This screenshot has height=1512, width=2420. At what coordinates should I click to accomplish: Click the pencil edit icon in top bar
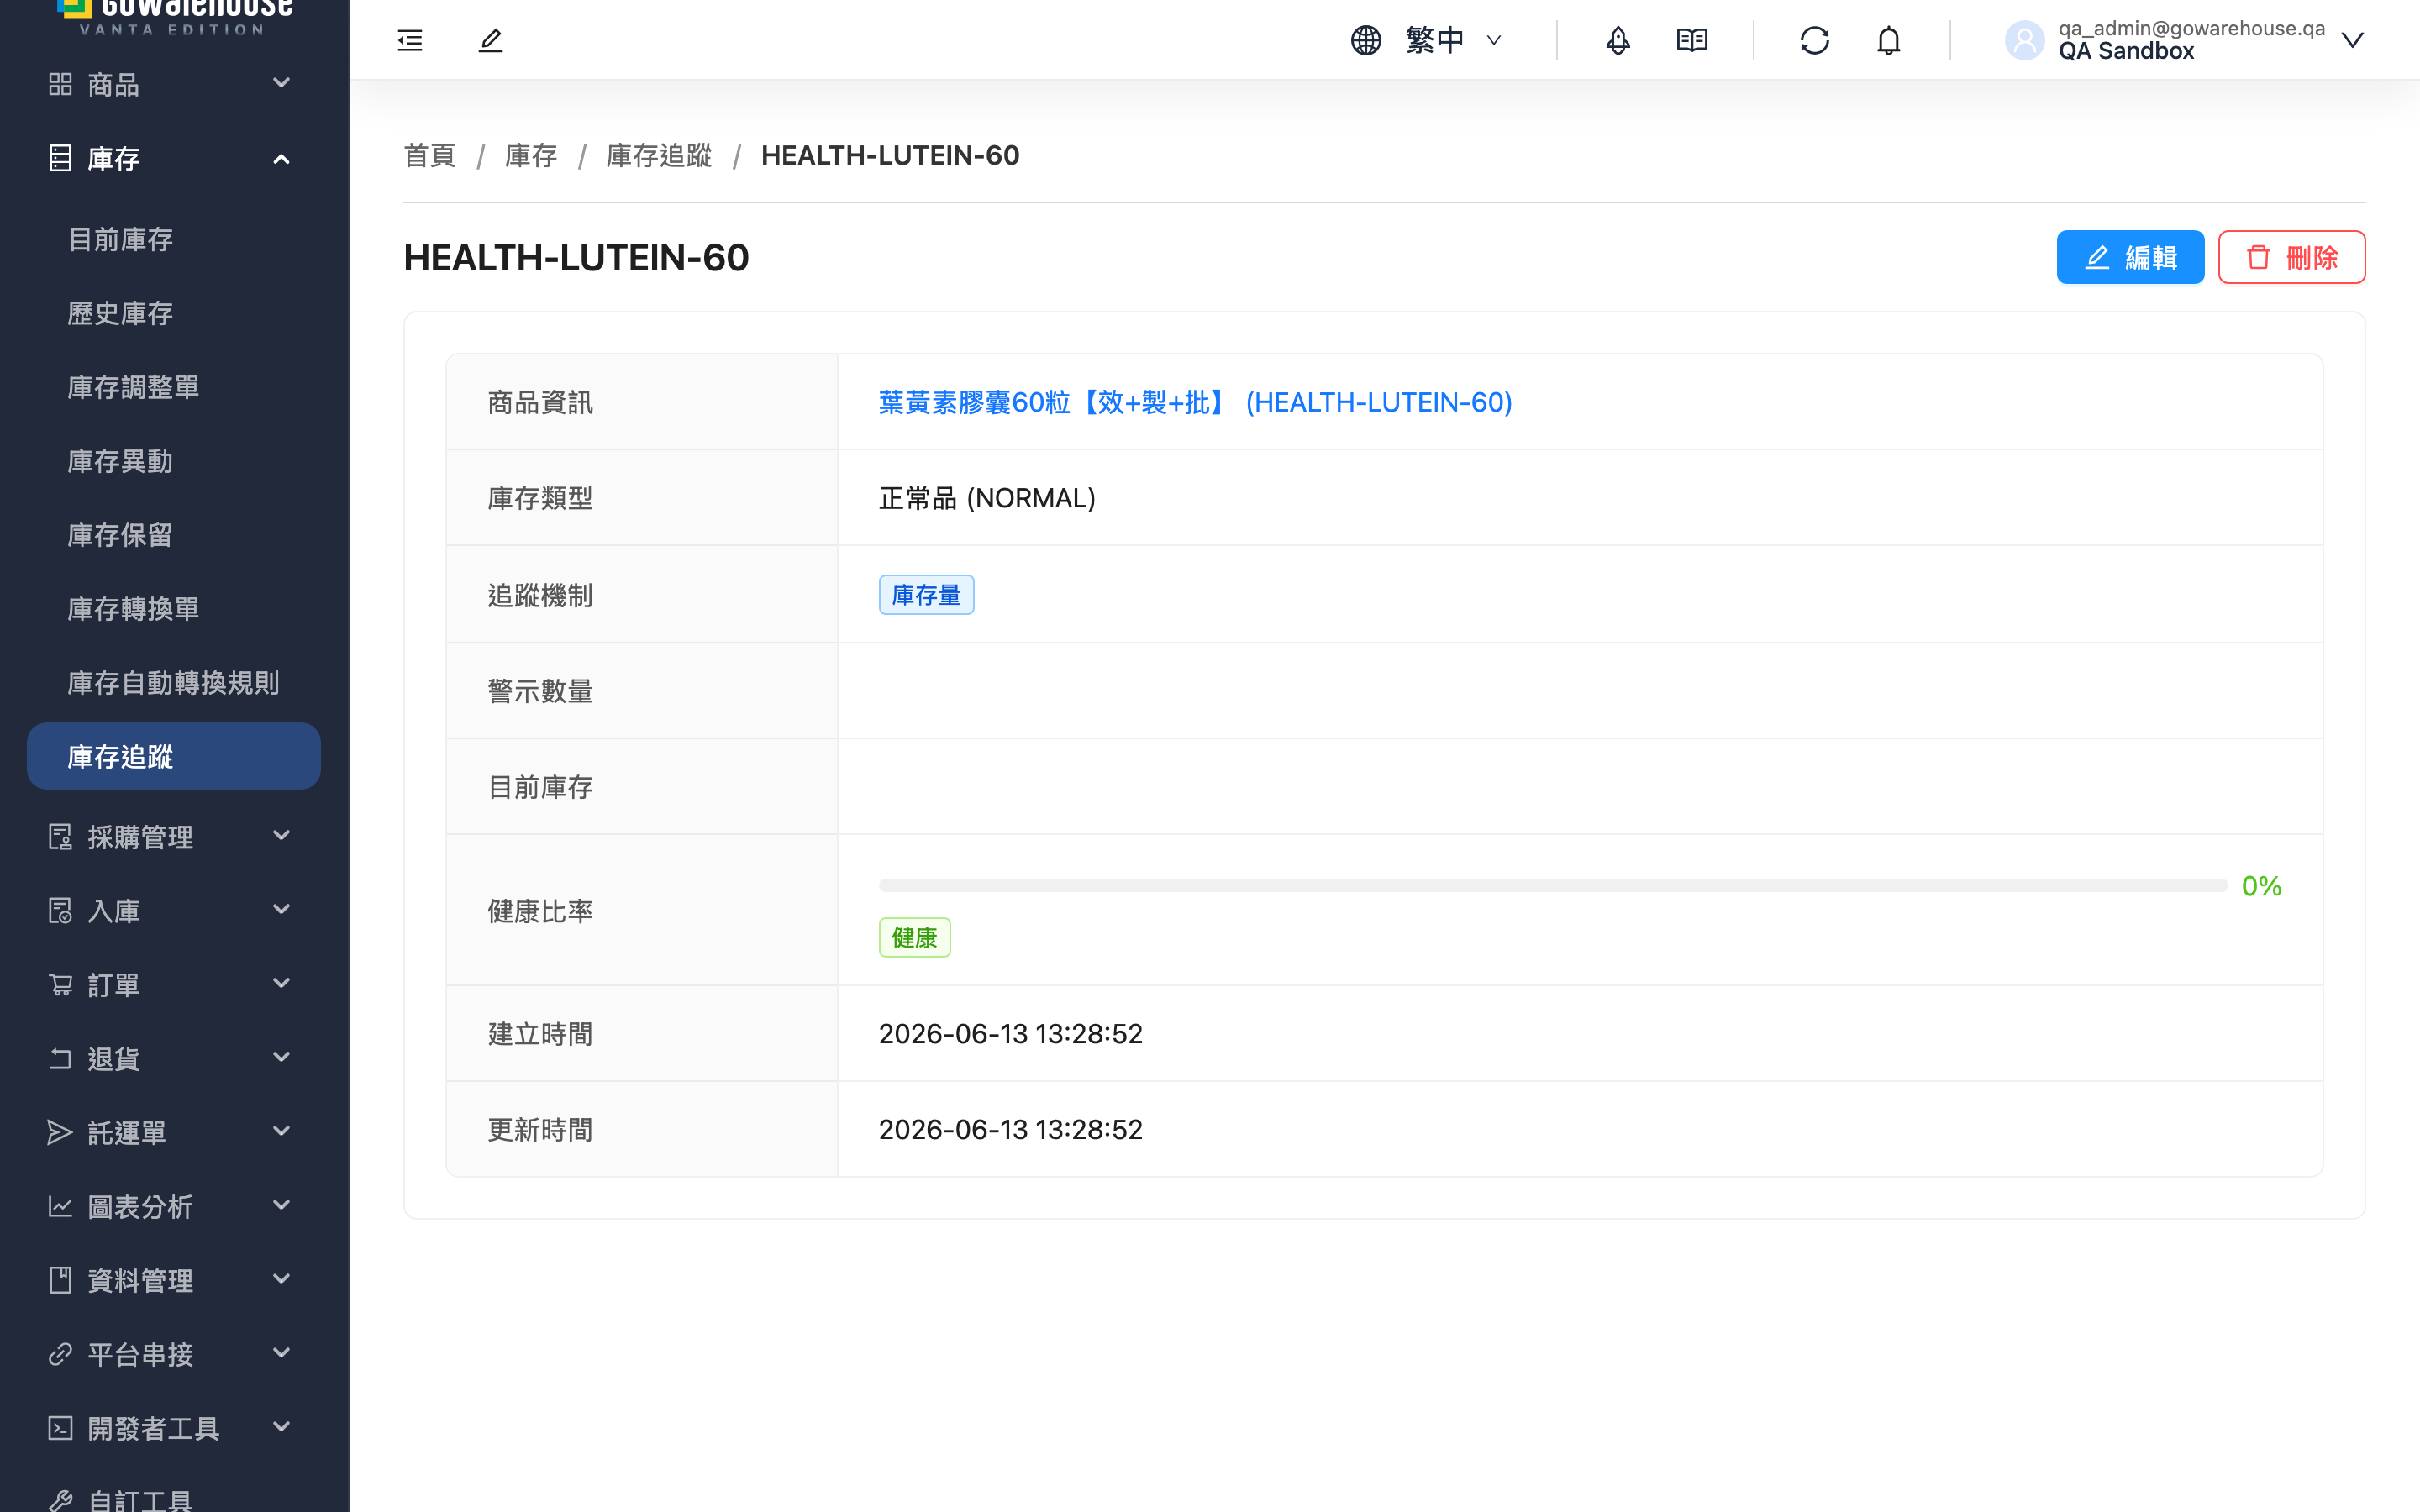click(490, 40)
